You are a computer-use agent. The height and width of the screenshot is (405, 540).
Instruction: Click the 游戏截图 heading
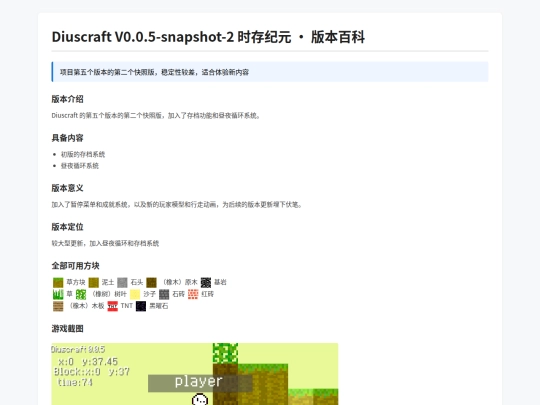[68, 329]
